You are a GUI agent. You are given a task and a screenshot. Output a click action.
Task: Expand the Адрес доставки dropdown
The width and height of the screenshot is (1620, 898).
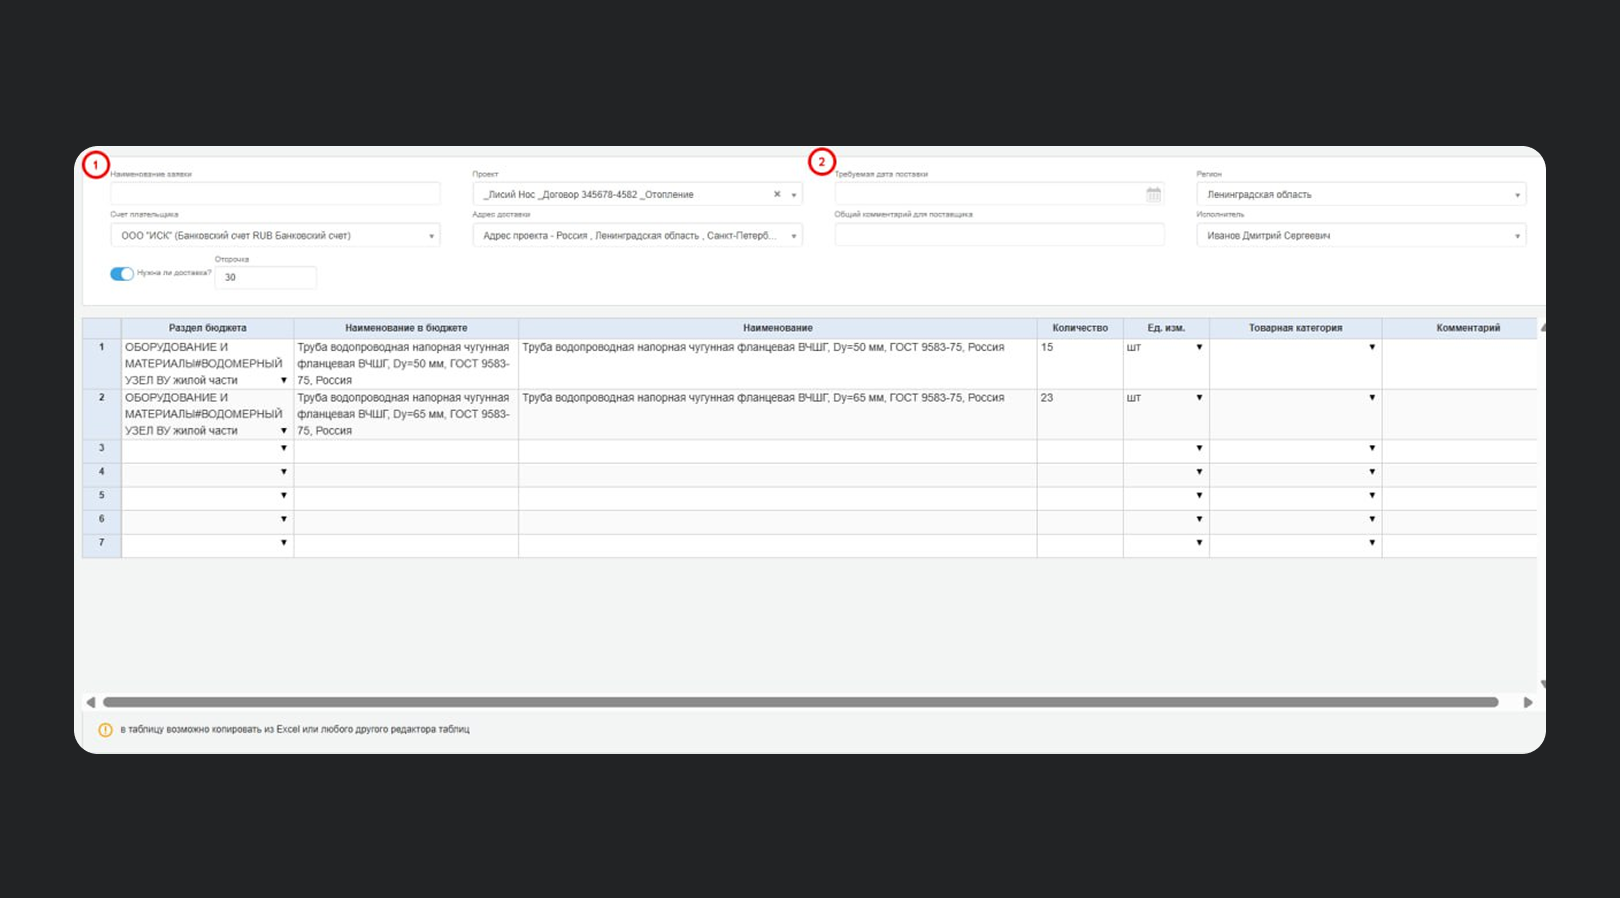click(x=793, y=236)
